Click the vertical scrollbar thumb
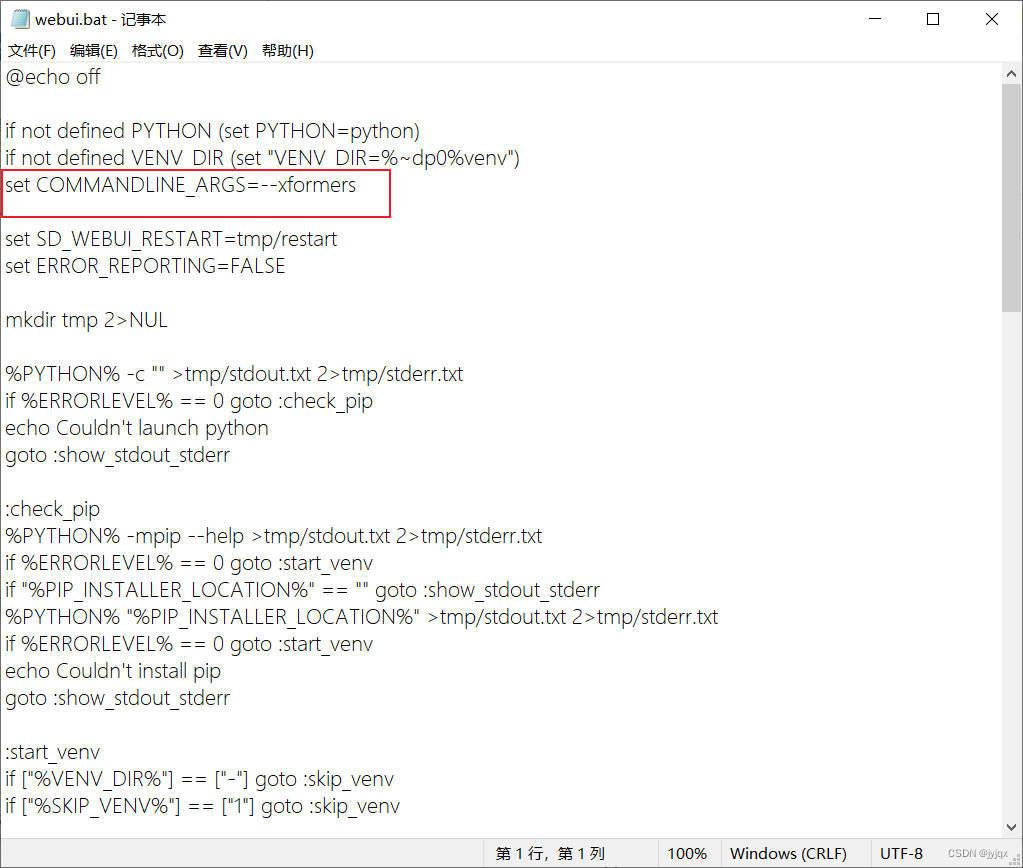The width and height of the screenshot is (1023, 868). pos(1011,198)
